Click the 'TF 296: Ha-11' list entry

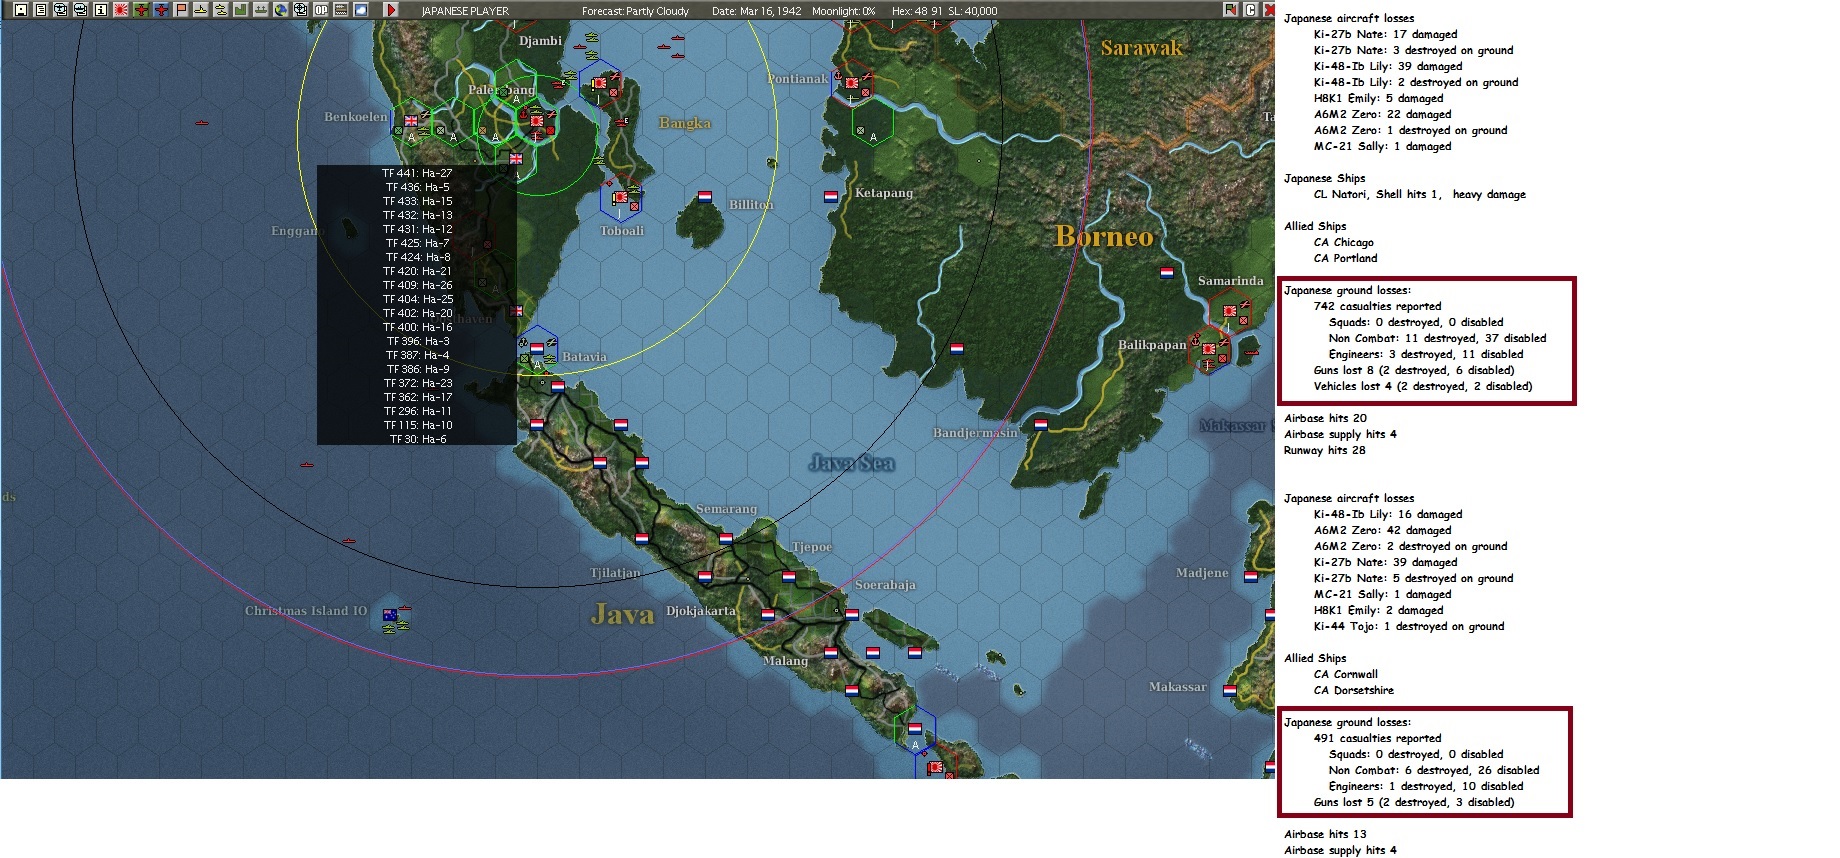(x=418, y=411)
